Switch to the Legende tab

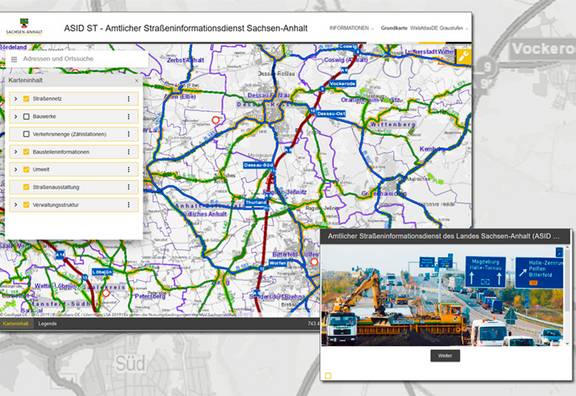coord(47,324)
